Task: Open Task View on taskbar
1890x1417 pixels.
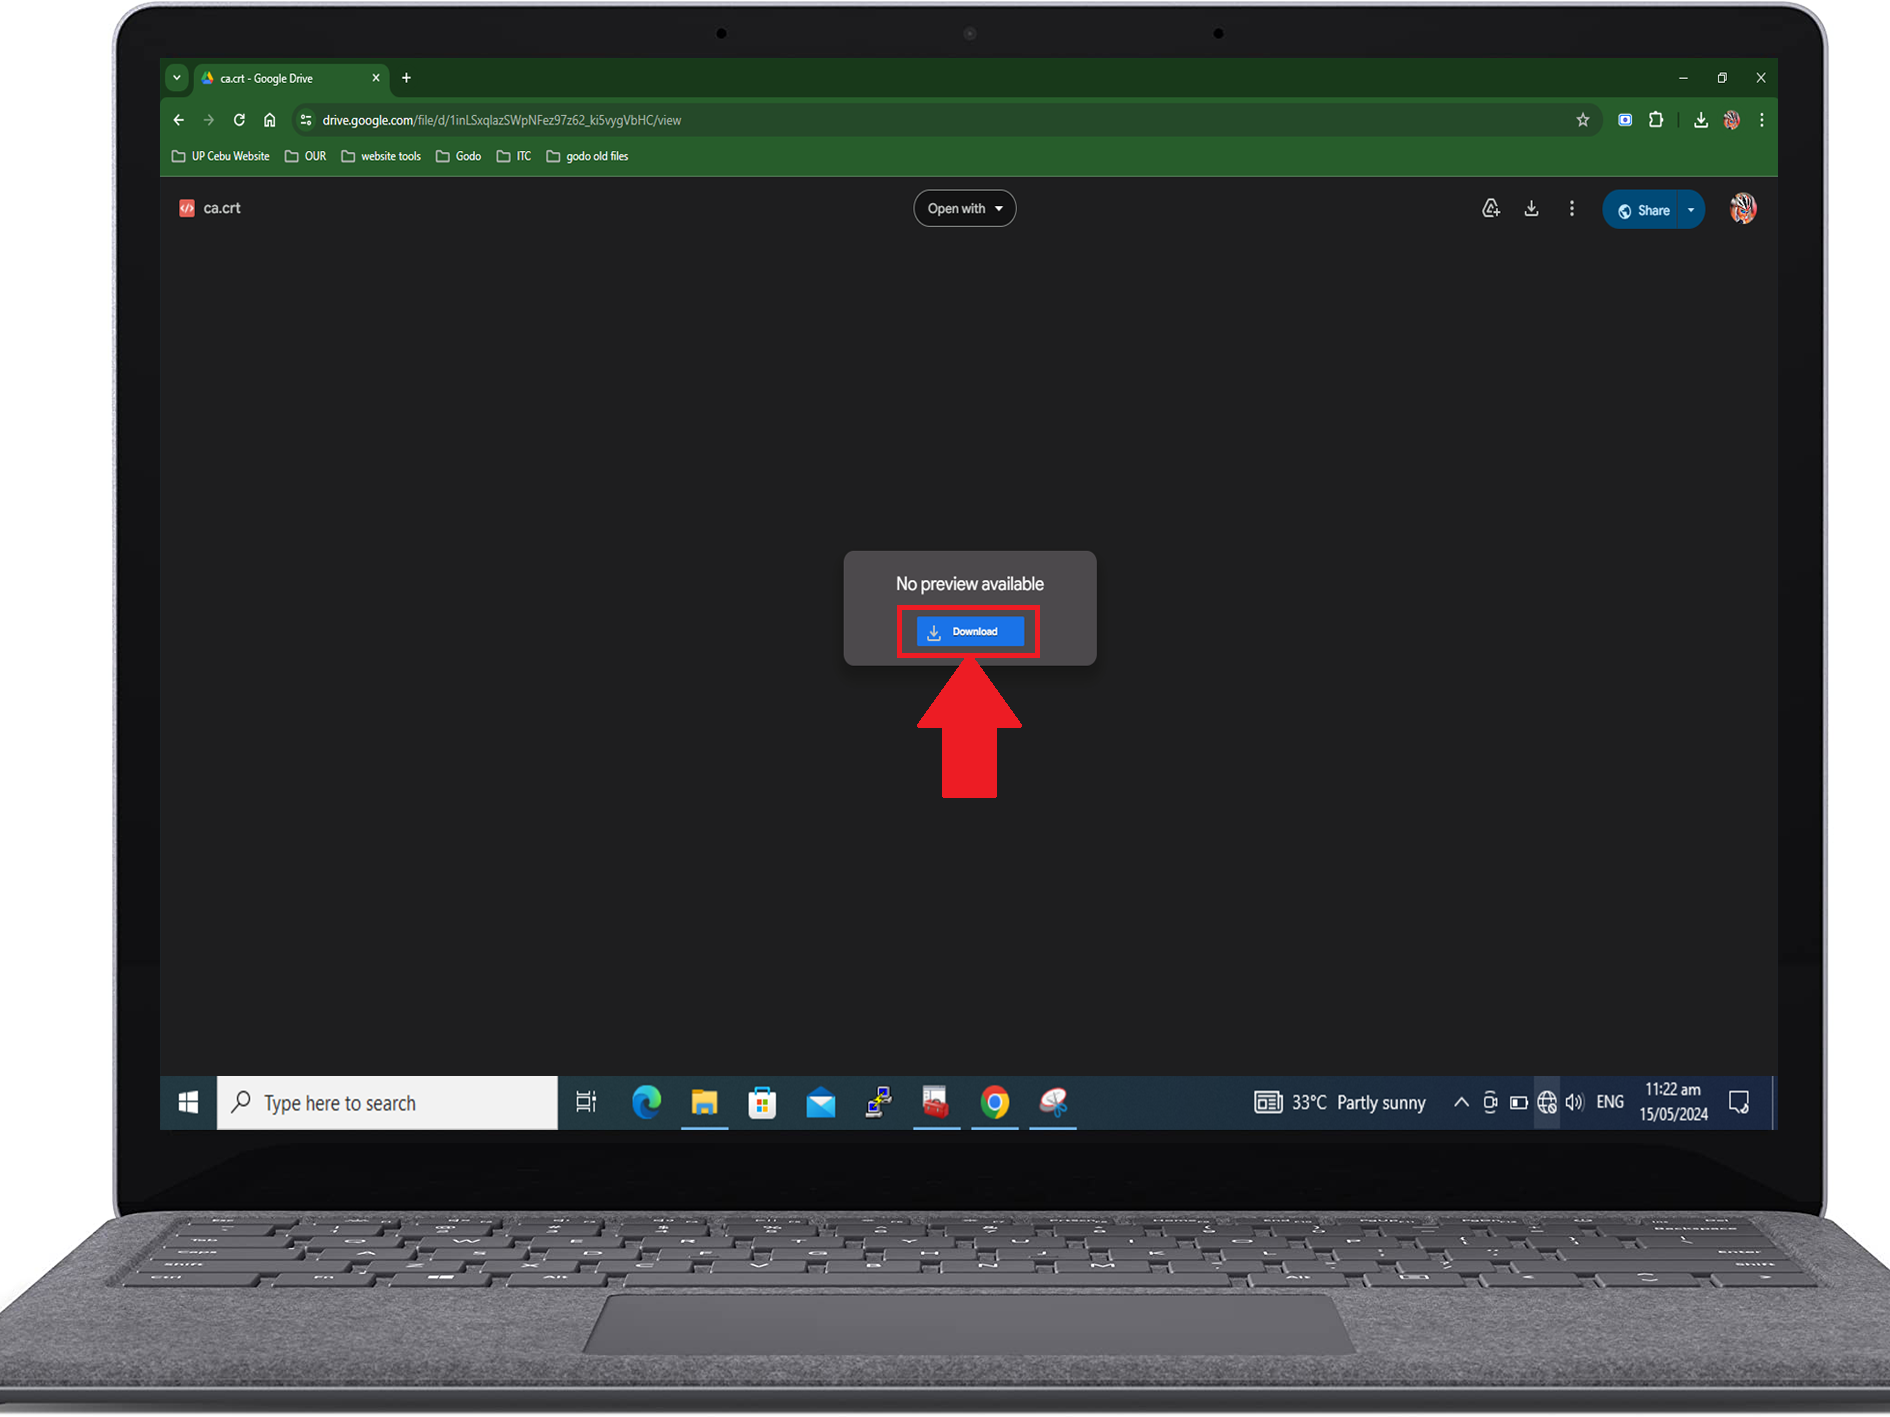Action: coord(586,1102)
